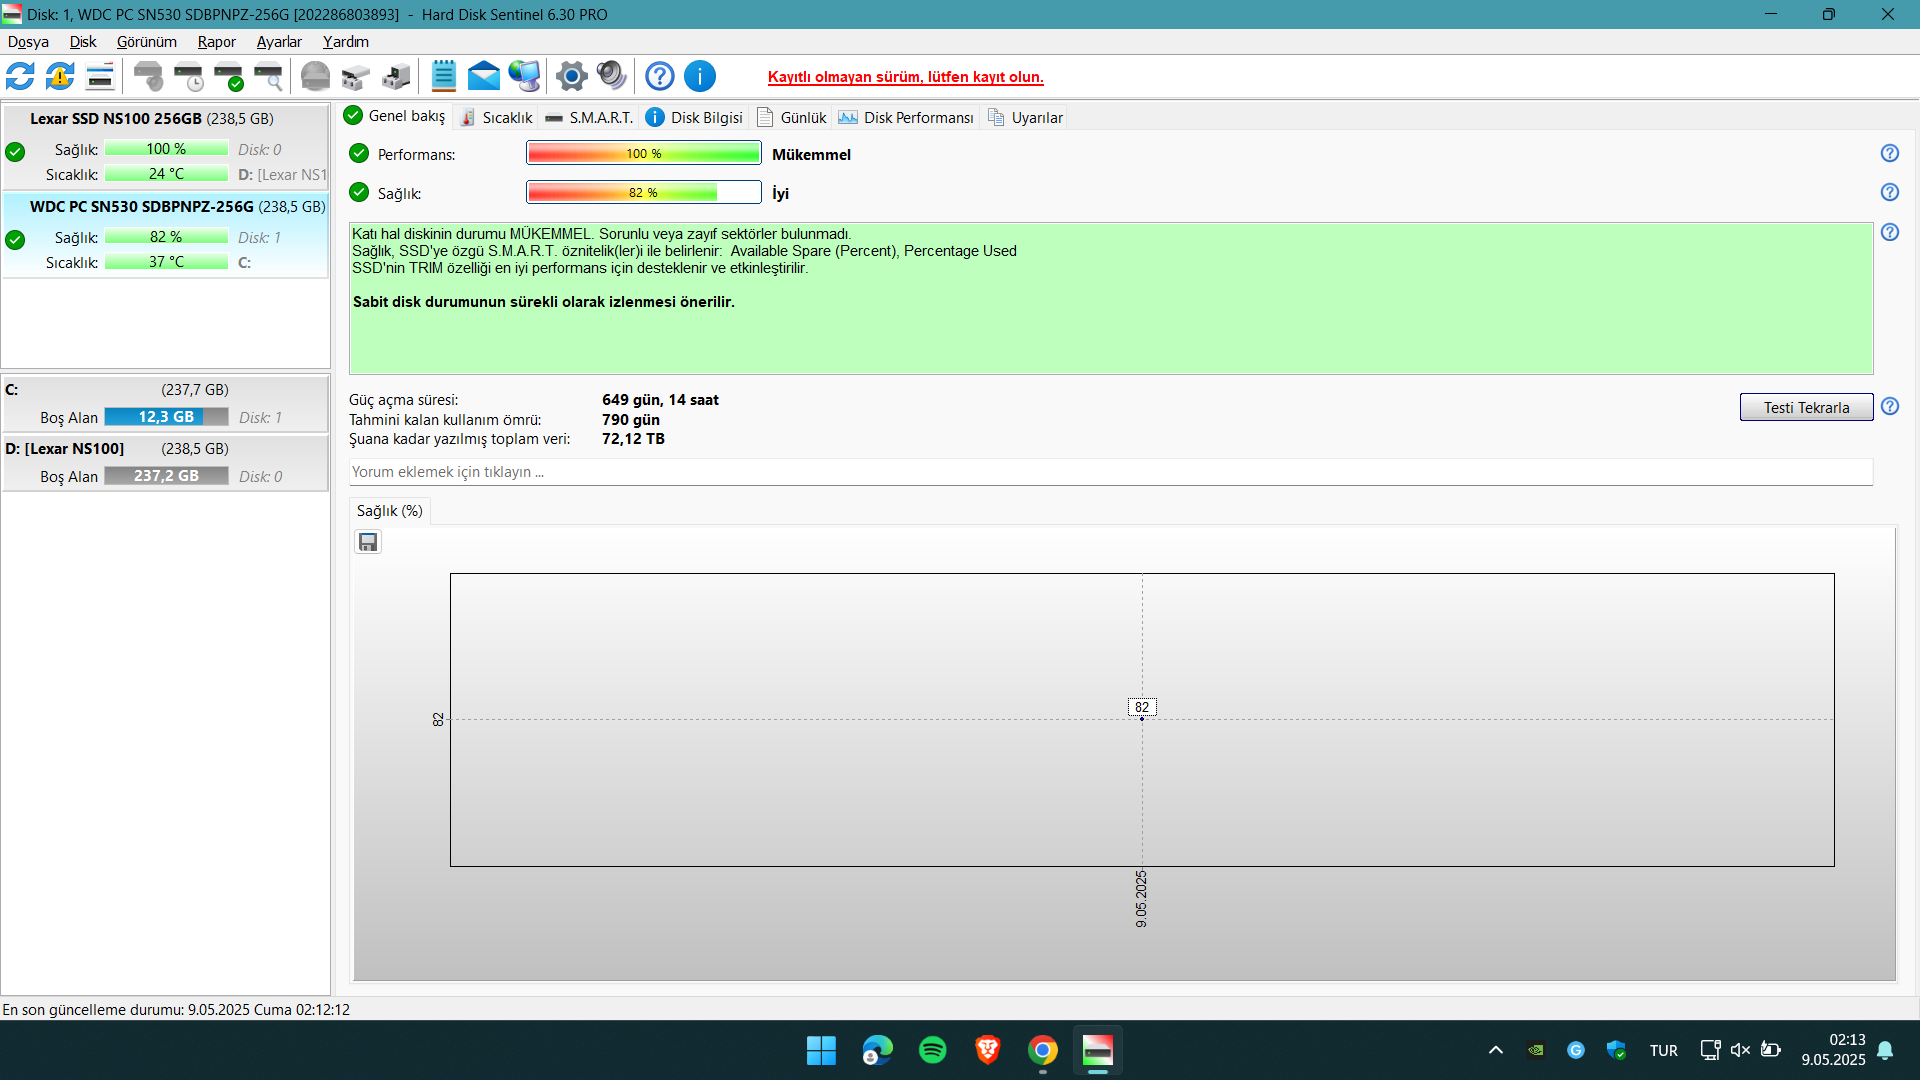Click the refresh disk information icon
The width and height of the screenshot is (1920, 1080).
20,76
